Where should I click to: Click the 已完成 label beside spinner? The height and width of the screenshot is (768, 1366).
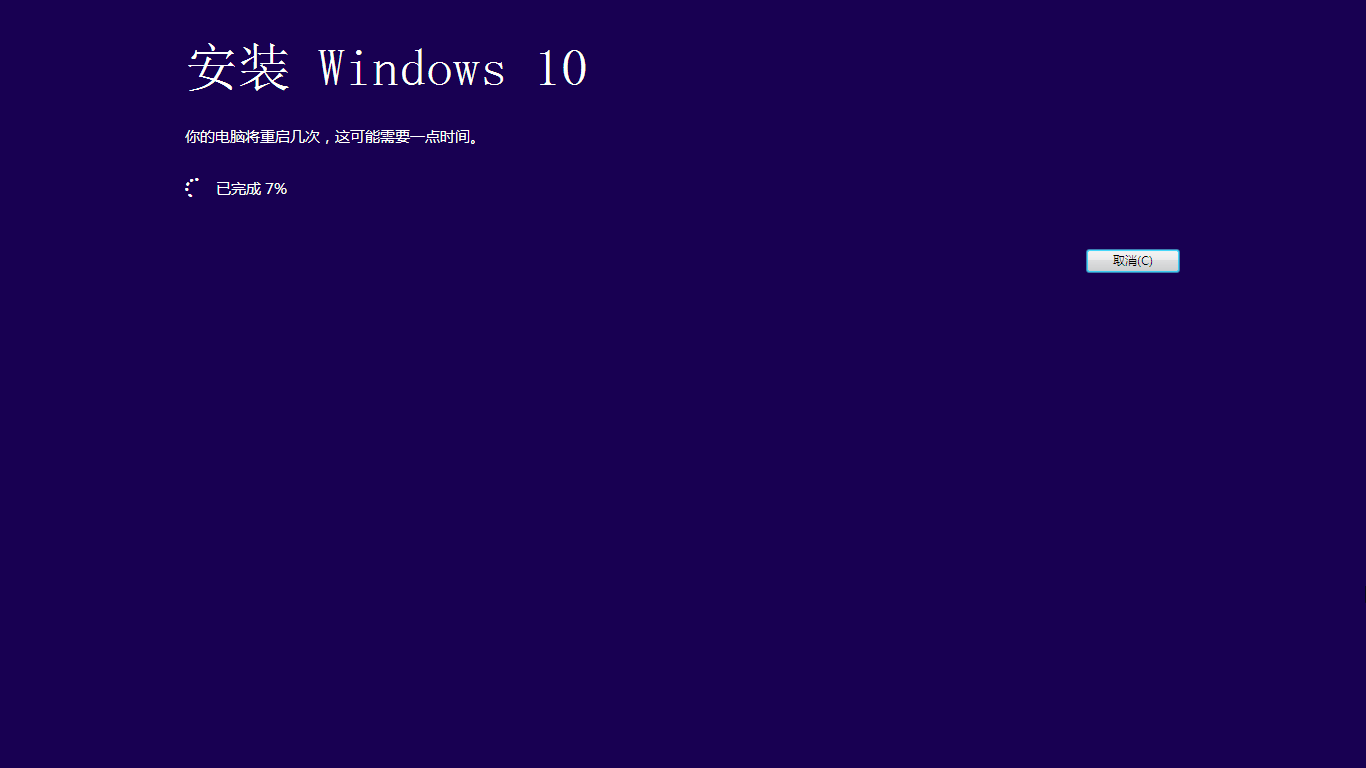tap(238, 188)
